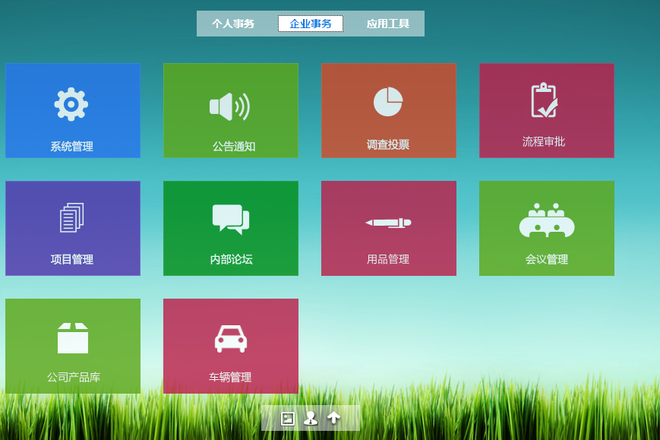Open 车辆管理 car tile

coord(230,339)
